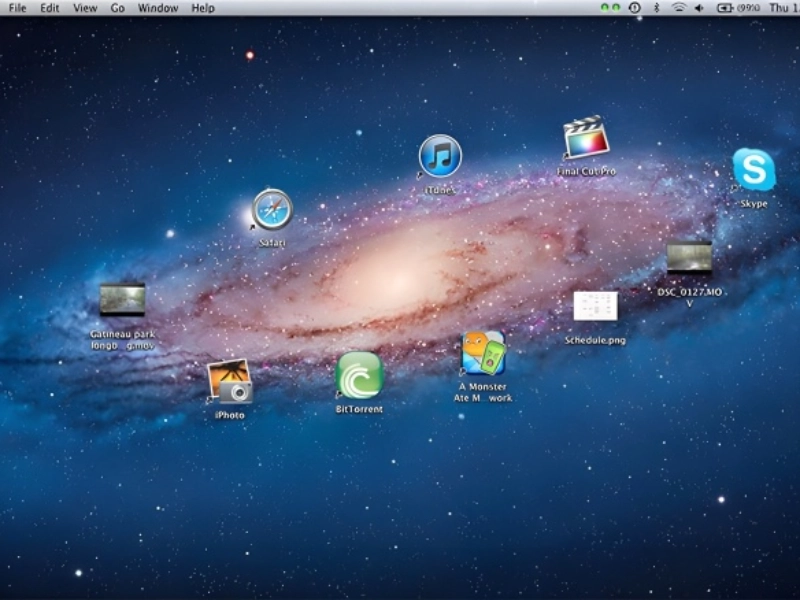This screenshot has width=800, height=600.
Task: Expand the View menu
Action: pos(85,8)
